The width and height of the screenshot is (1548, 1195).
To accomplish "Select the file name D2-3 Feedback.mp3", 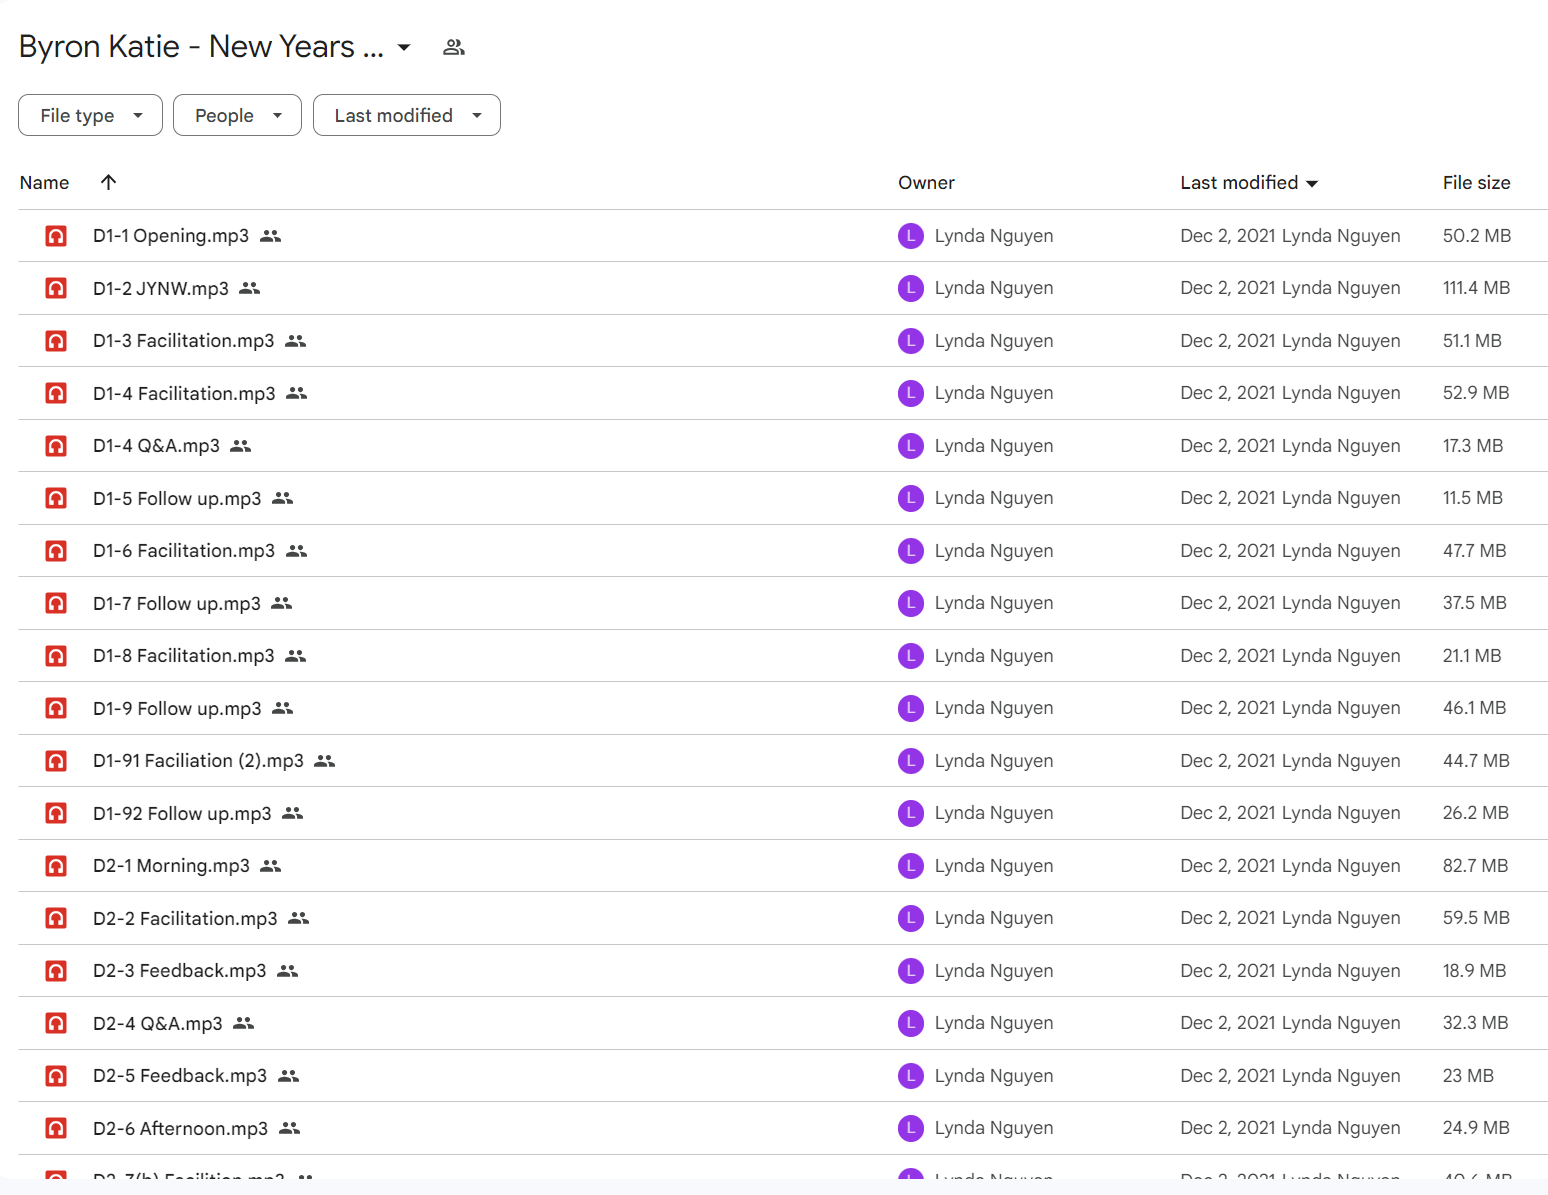I will pos(180,971).
